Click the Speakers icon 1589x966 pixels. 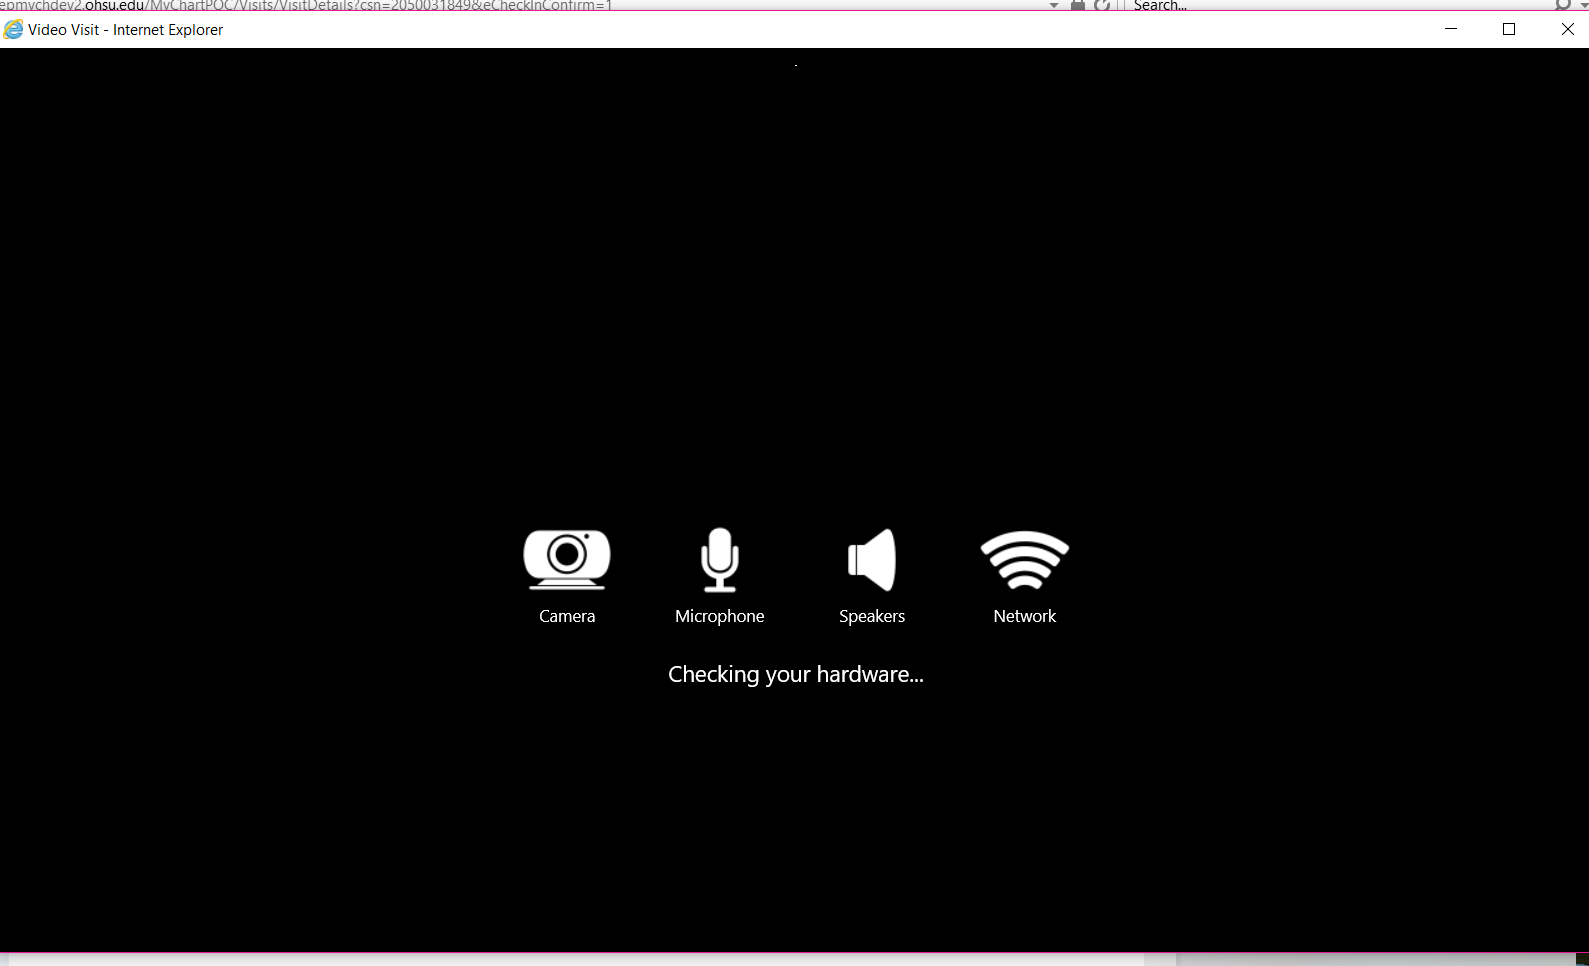pos(872,560)
